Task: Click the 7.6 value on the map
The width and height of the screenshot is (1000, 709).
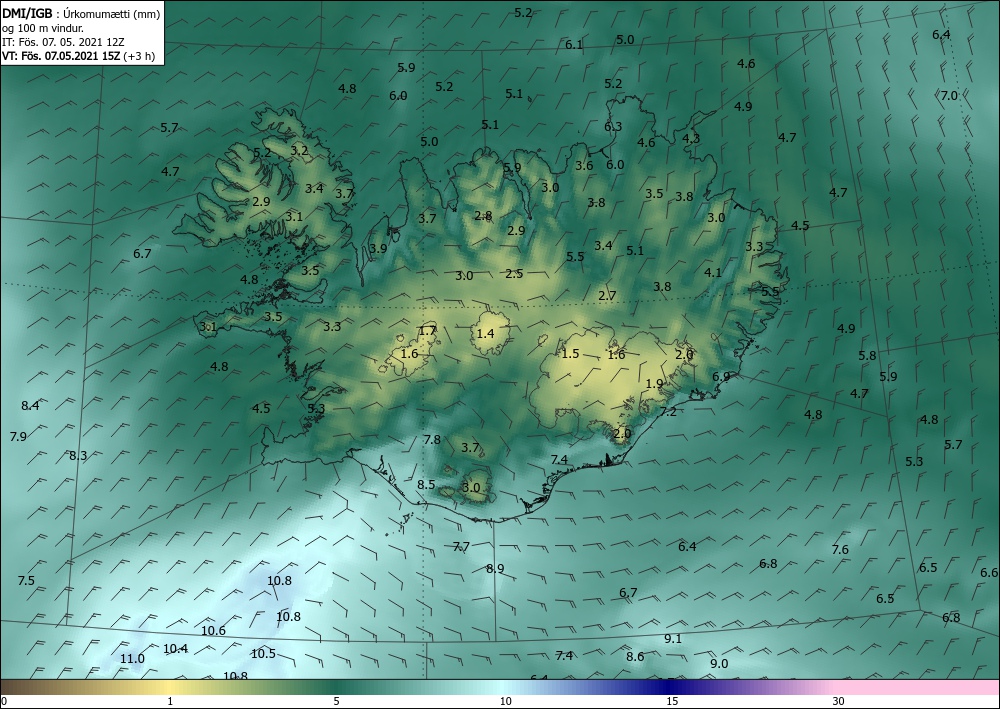Action: click(x=840, y=550)
